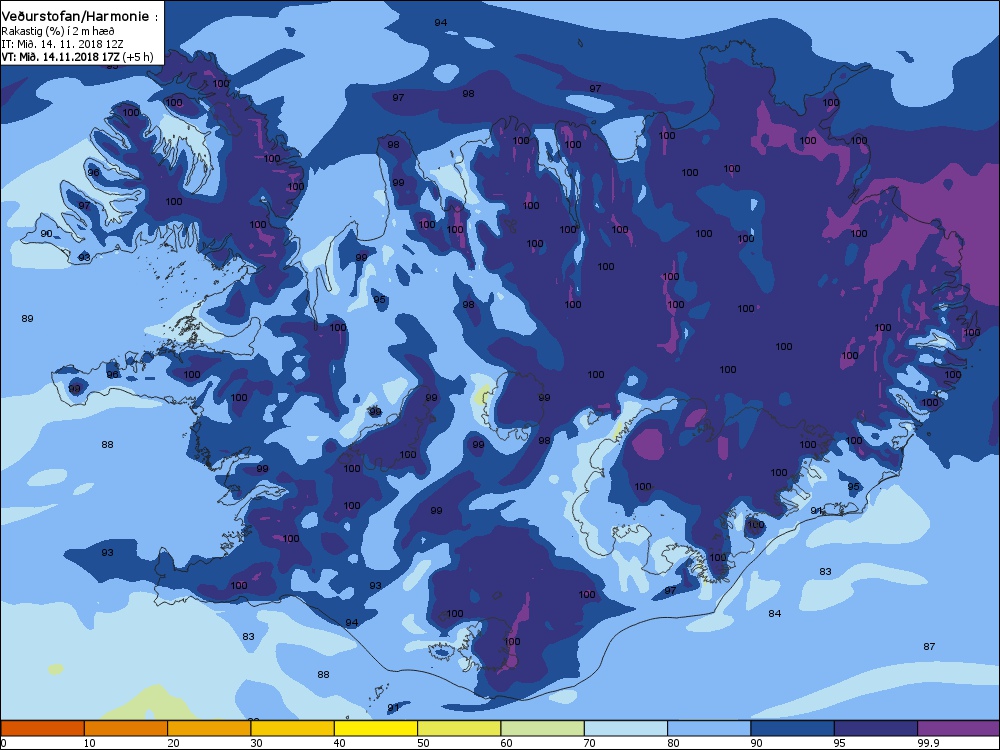The image size is (1000, 750).
Task: Click the 'IT: Mið. 14. 11. 2018 12Z' line
Action: point(62,44)
